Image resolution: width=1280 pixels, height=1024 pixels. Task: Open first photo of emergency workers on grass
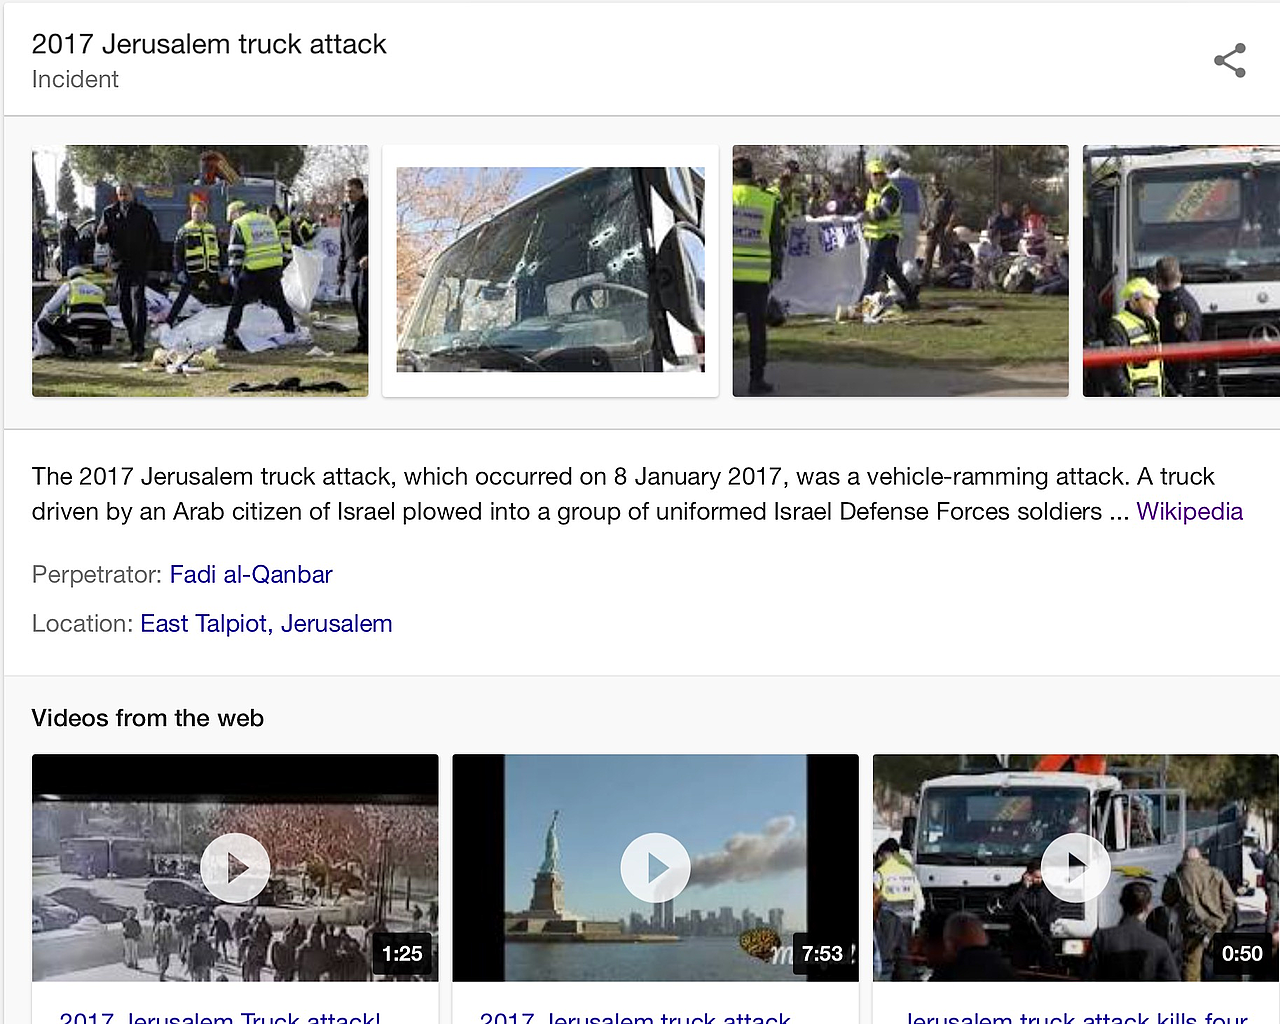point(200,271)
